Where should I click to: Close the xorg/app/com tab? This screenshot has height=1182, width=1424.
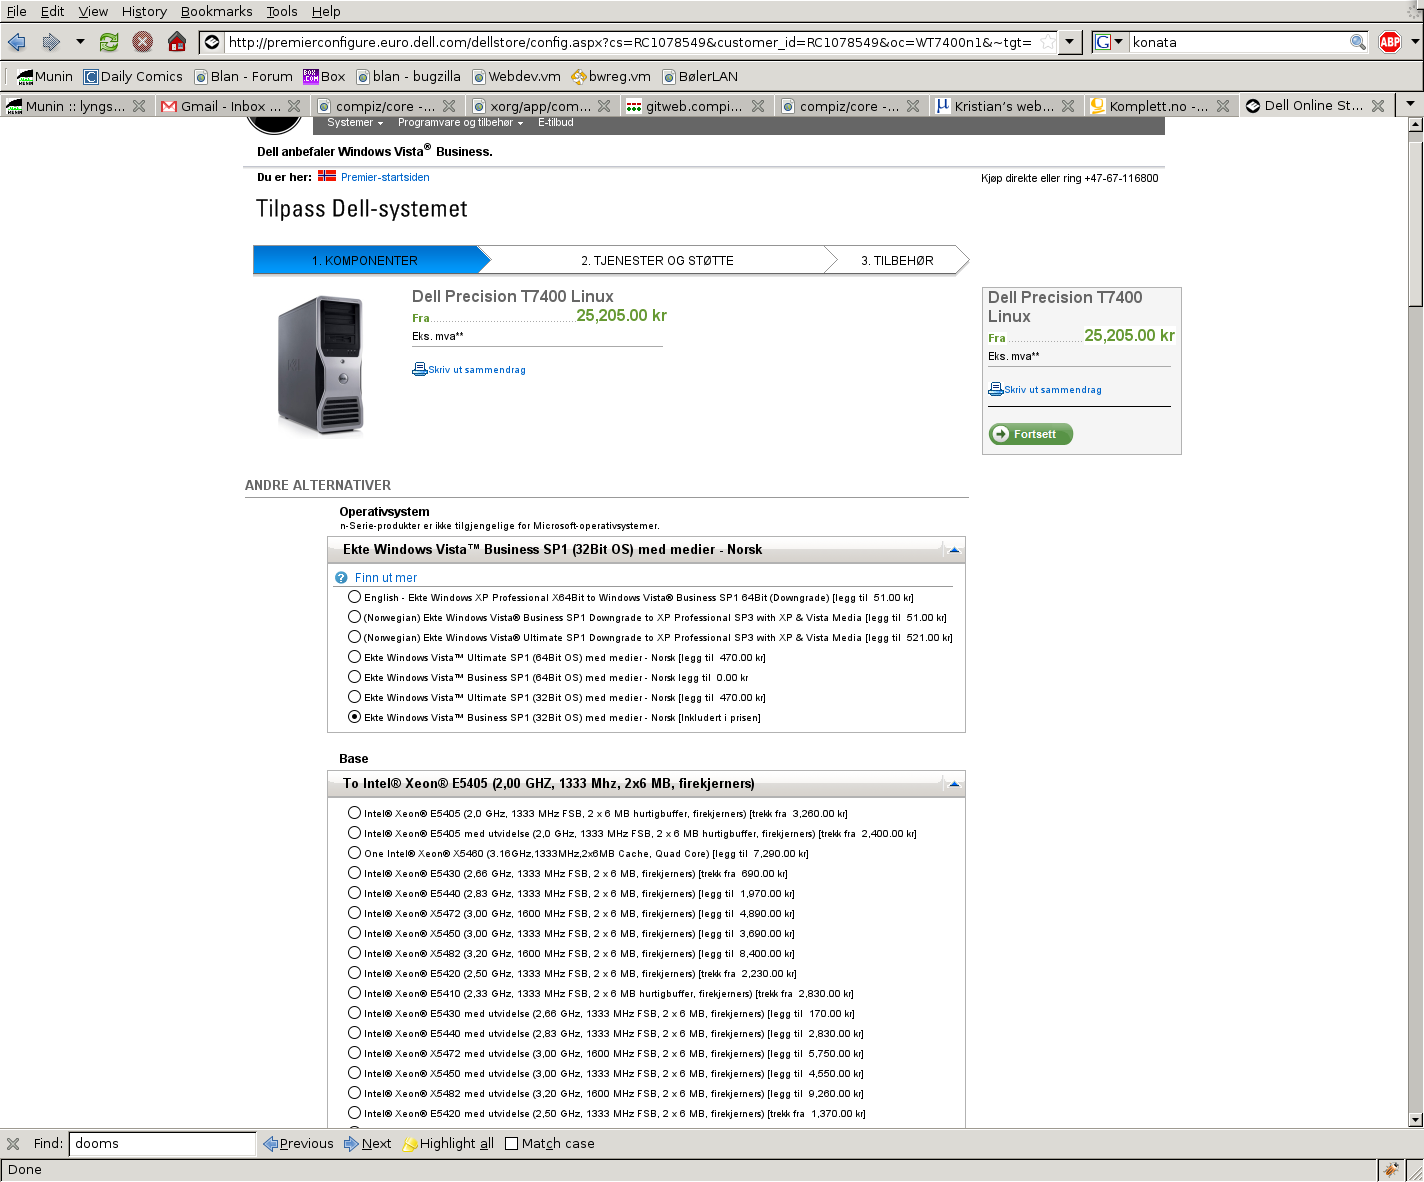click(x=604, y=106)
